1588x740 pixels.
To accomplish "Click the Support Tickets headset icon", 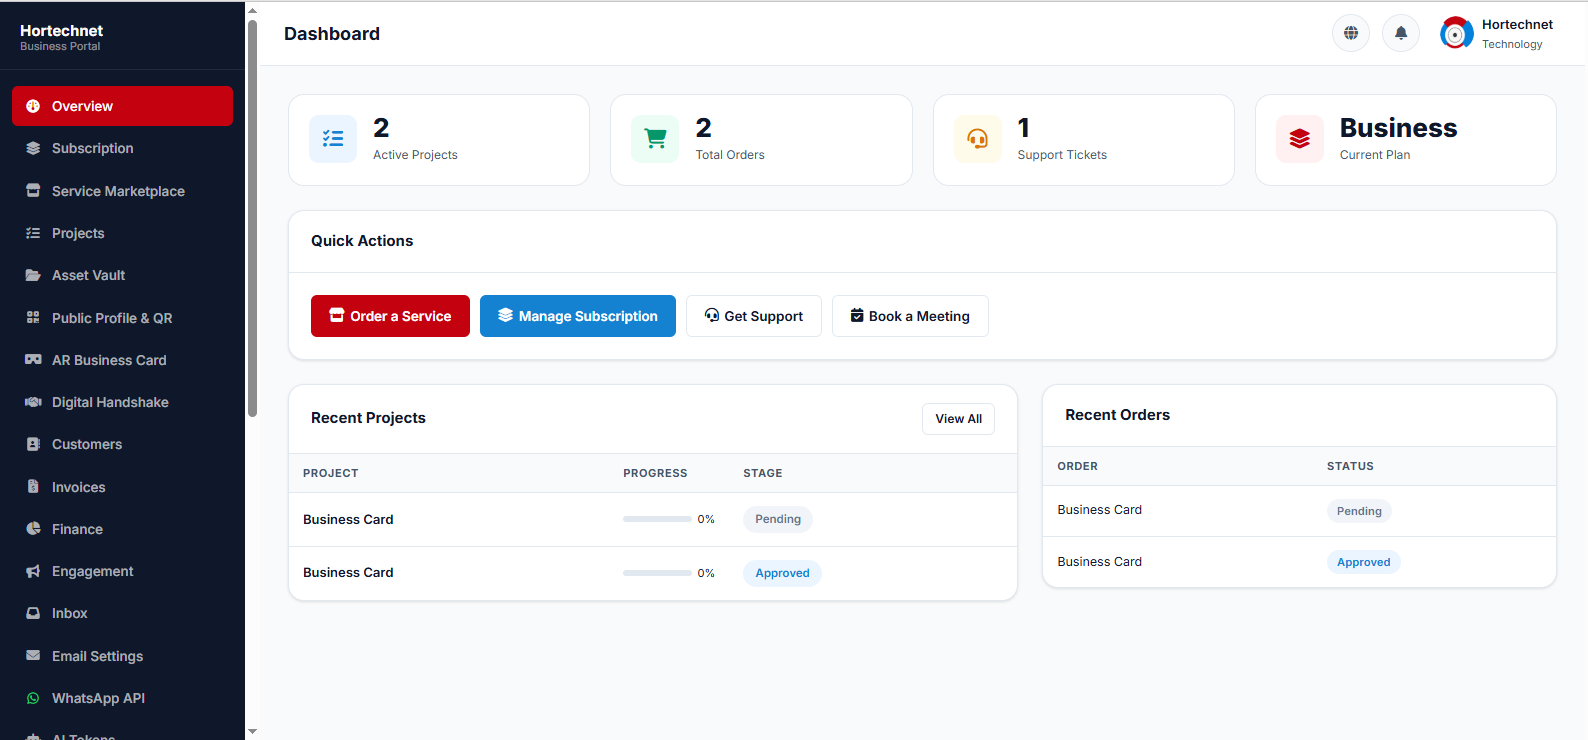I will (x=978, y=139).
